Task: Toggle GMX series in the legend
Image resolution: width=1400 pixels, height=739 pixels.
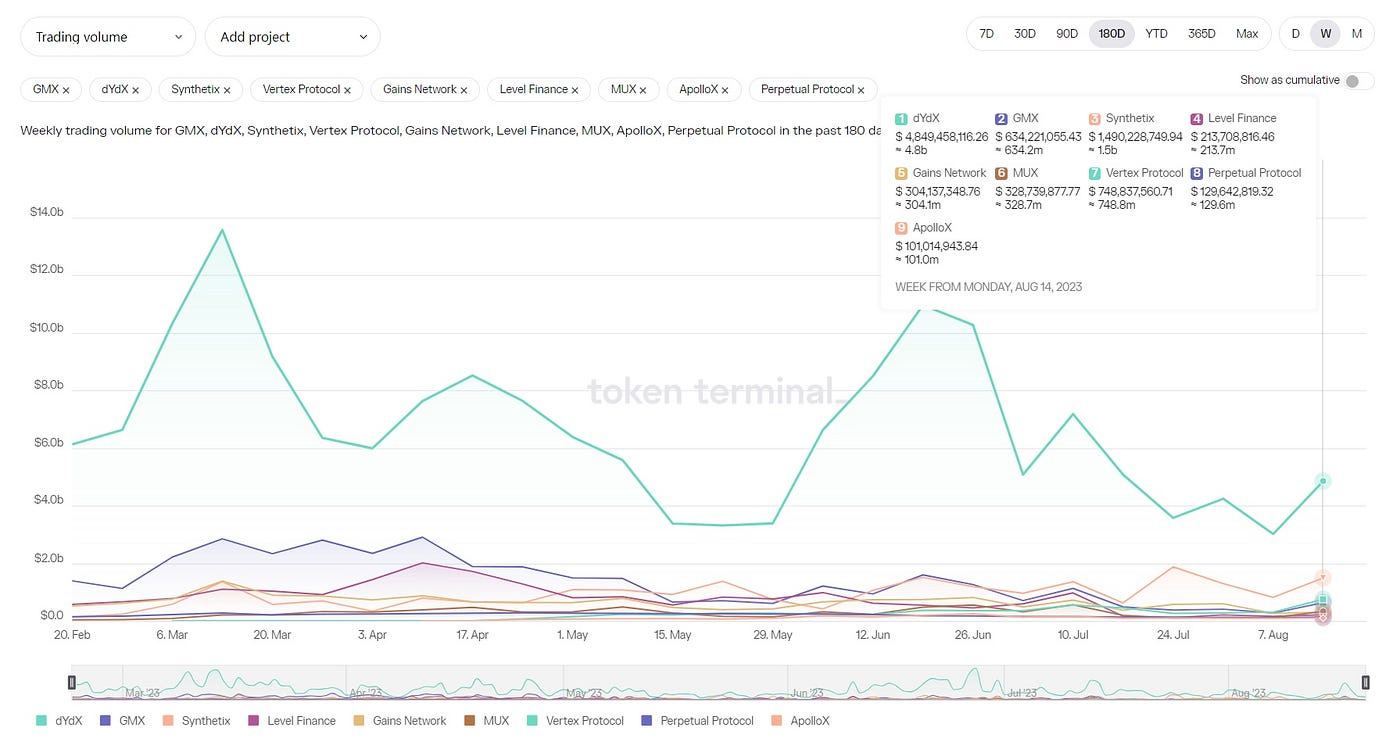Action: coord(122,721)
